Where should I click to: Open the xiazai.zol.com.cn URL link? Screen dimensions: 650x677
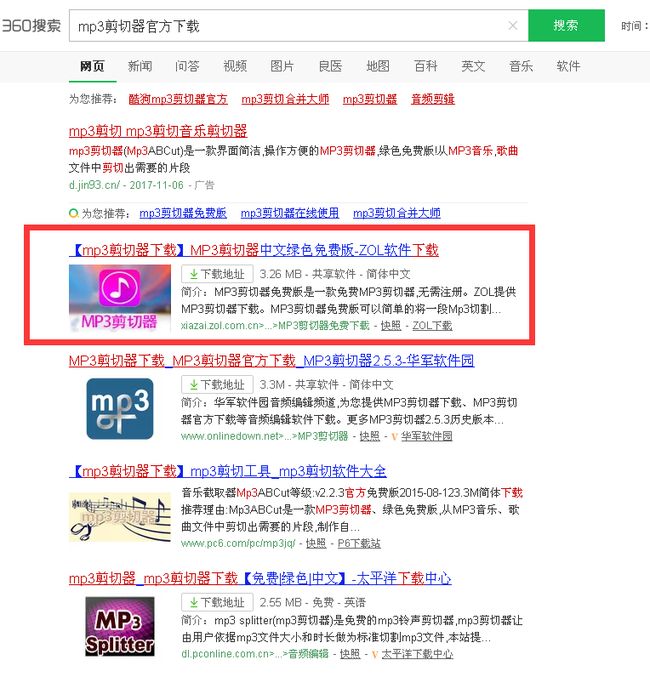[275, 325]
